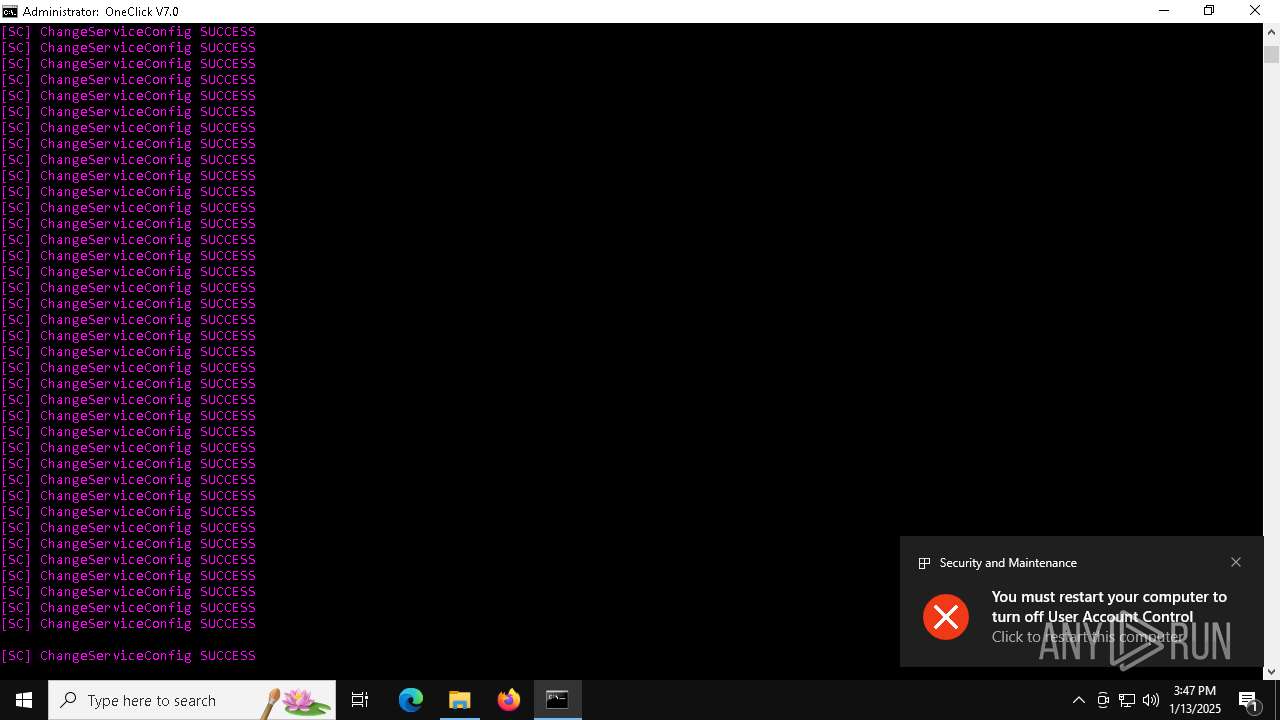Screen dimensions: 1280x720
Task: Open notification 'You must restart your computer'
Action: tap(1108, 606)
